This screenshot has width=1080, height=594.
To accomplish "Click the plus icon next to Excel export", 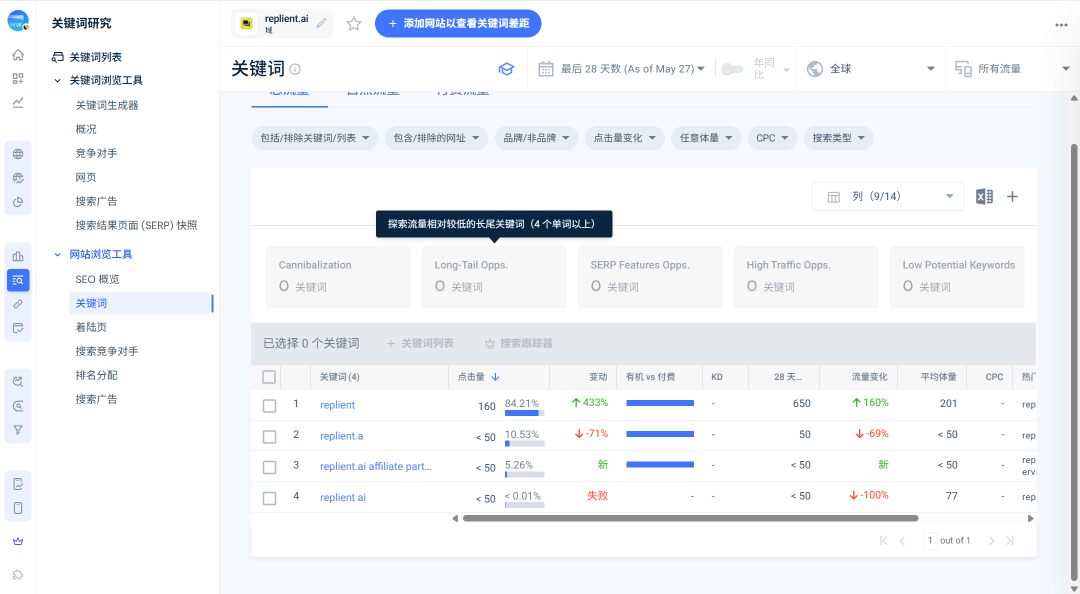I will (x=1012, y=196).
